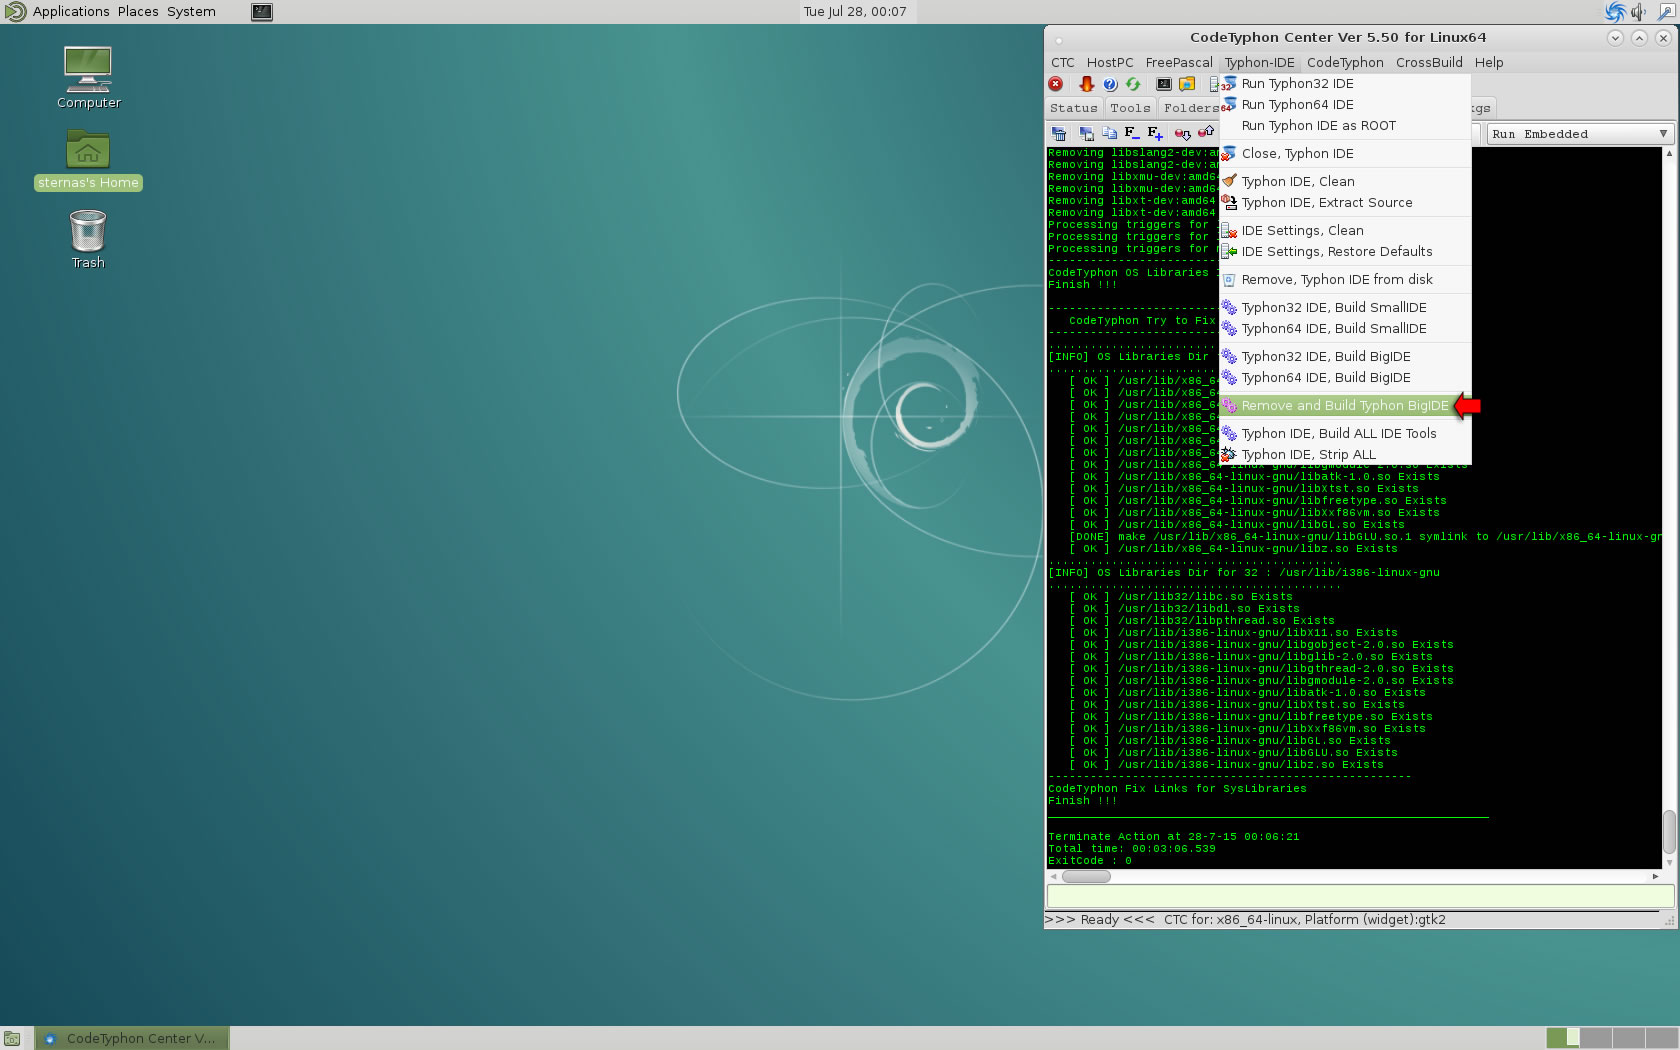Select Typhon IDE, Extract Source
Image resolution: width=1680 pixels, height=1050 pixels.
1345,203
